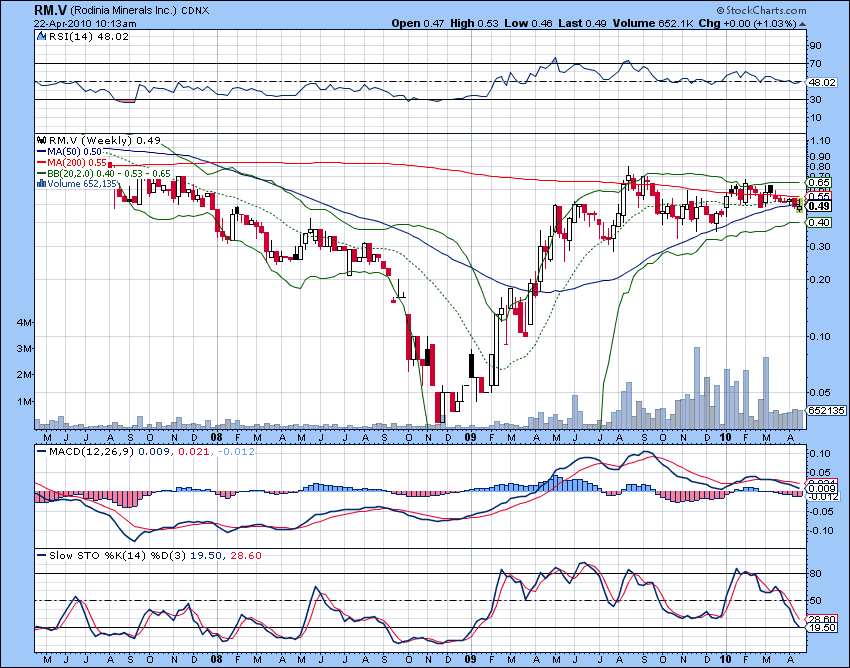Click the RM.V (Weekly) 0.49 legend label
850x668 pixels.
(x=105, y=140)
